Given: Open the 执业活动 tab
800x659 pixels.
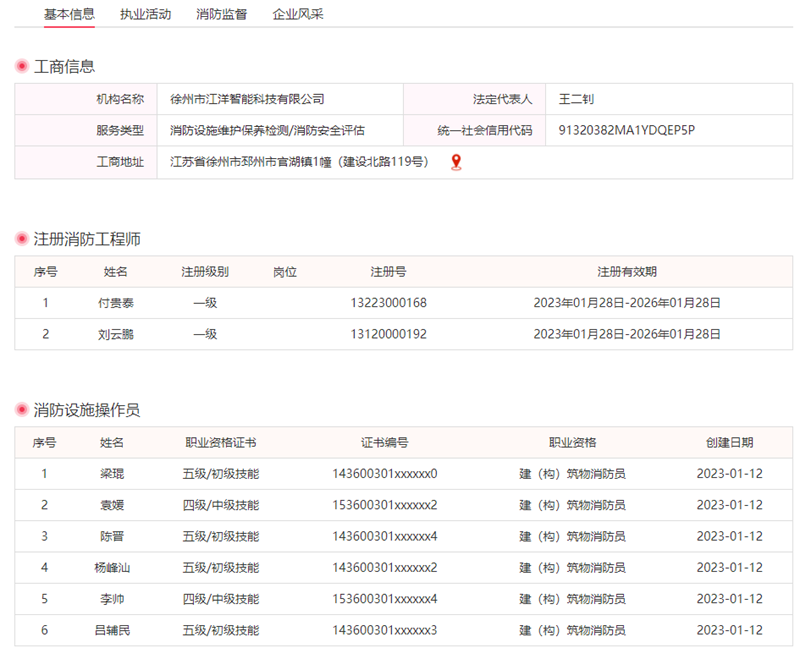Looking at the screenshot, I should tap(145, 14).
